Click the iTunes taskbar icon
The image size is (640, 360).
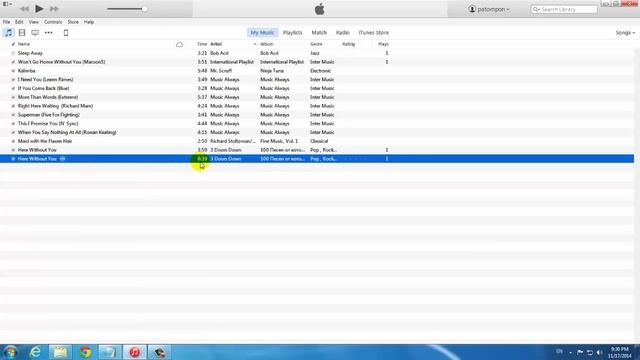pyautogui.click(x=135, y=352)
